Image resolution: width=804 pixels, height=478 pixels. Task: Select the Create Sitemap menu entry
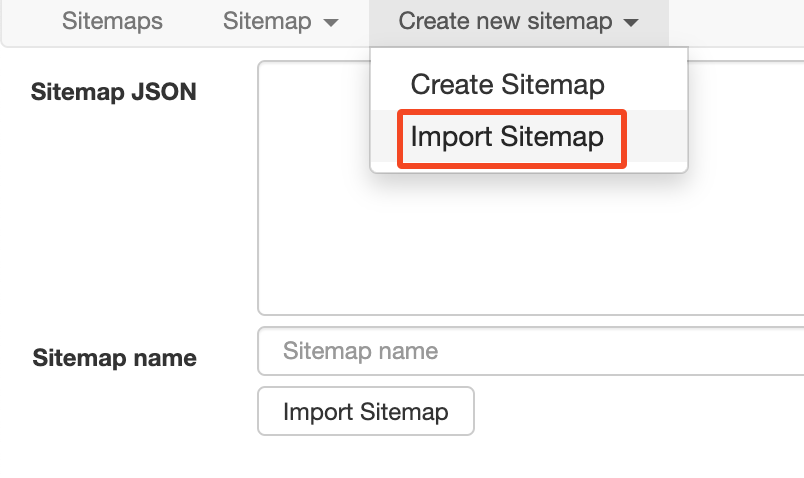(x=507, y=84)
